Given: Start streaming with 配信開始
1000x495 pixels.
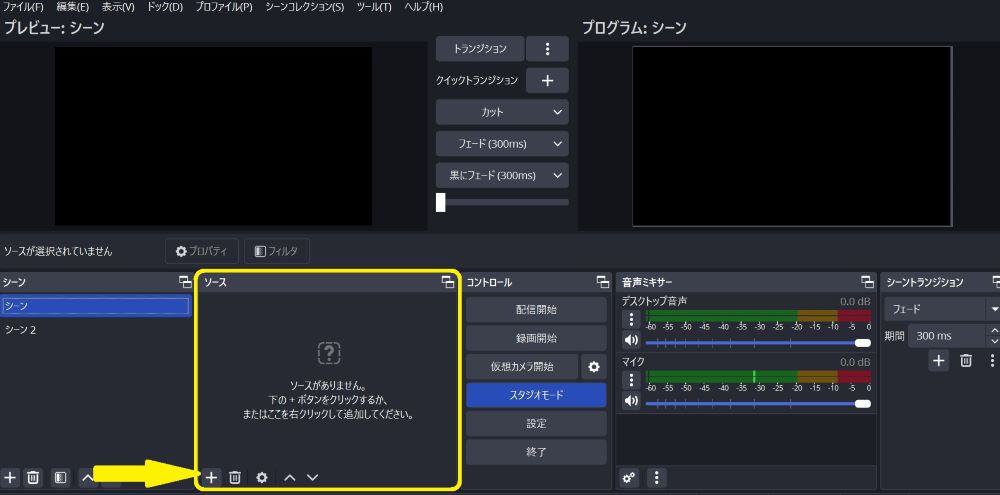Looking at the screenshot, I should point(536,310).
